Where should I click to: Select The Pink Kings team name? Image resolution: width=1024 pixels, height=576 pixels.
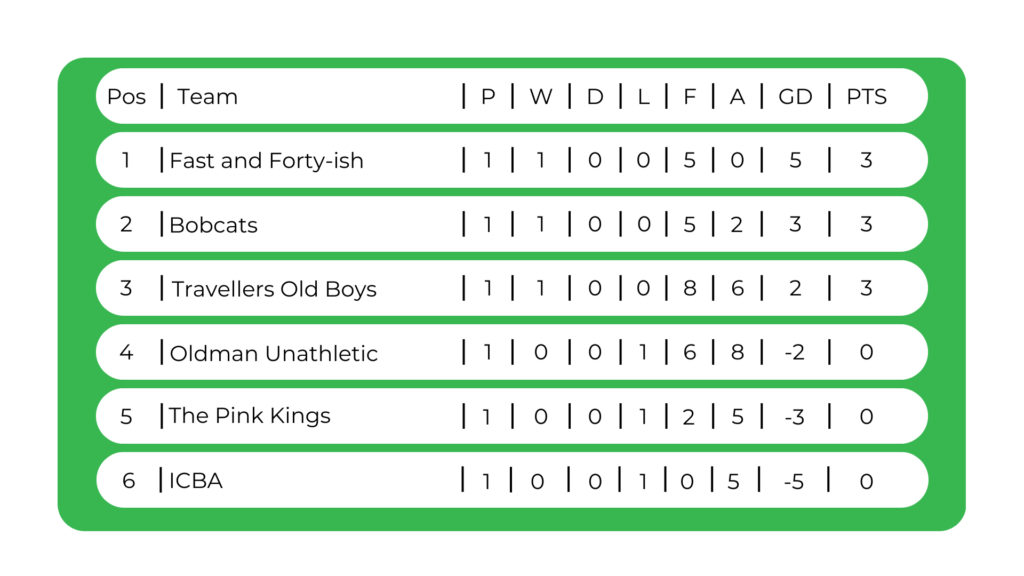coord(249,416)
